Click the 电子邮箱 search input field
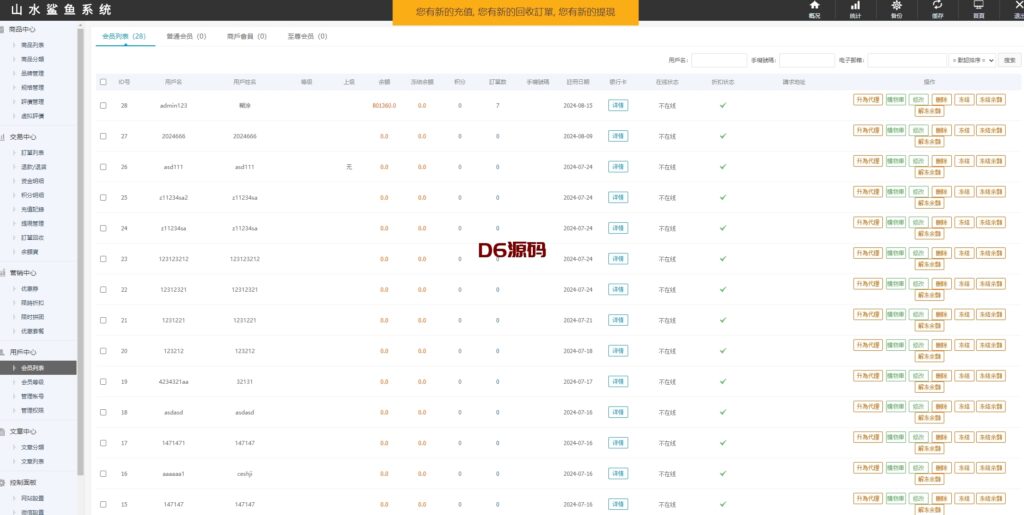The image size is (1024, 515). coord(906,60)
